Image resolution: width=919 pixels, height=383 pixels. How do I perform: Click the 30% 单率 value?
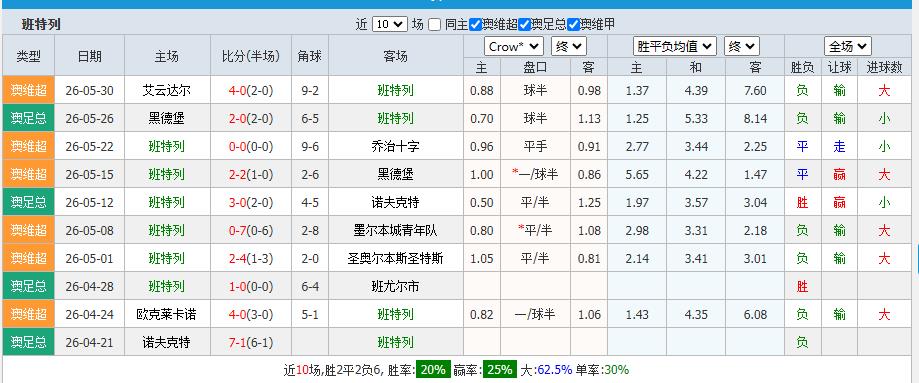click(x=616, y=370)
